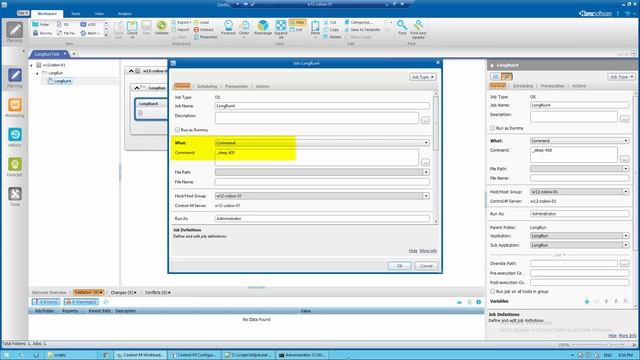The image size is (640, 360).
Task: Click the Find ribbon icon
Action: tap(402, 27)
